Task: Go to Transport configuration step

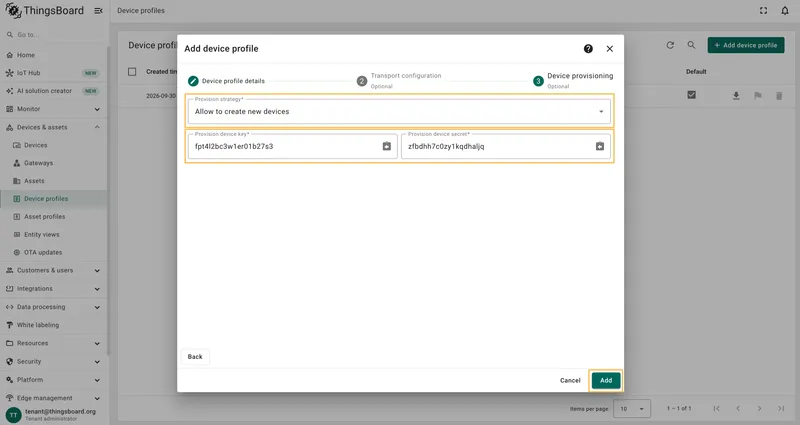Action: (x=399, y=81)
